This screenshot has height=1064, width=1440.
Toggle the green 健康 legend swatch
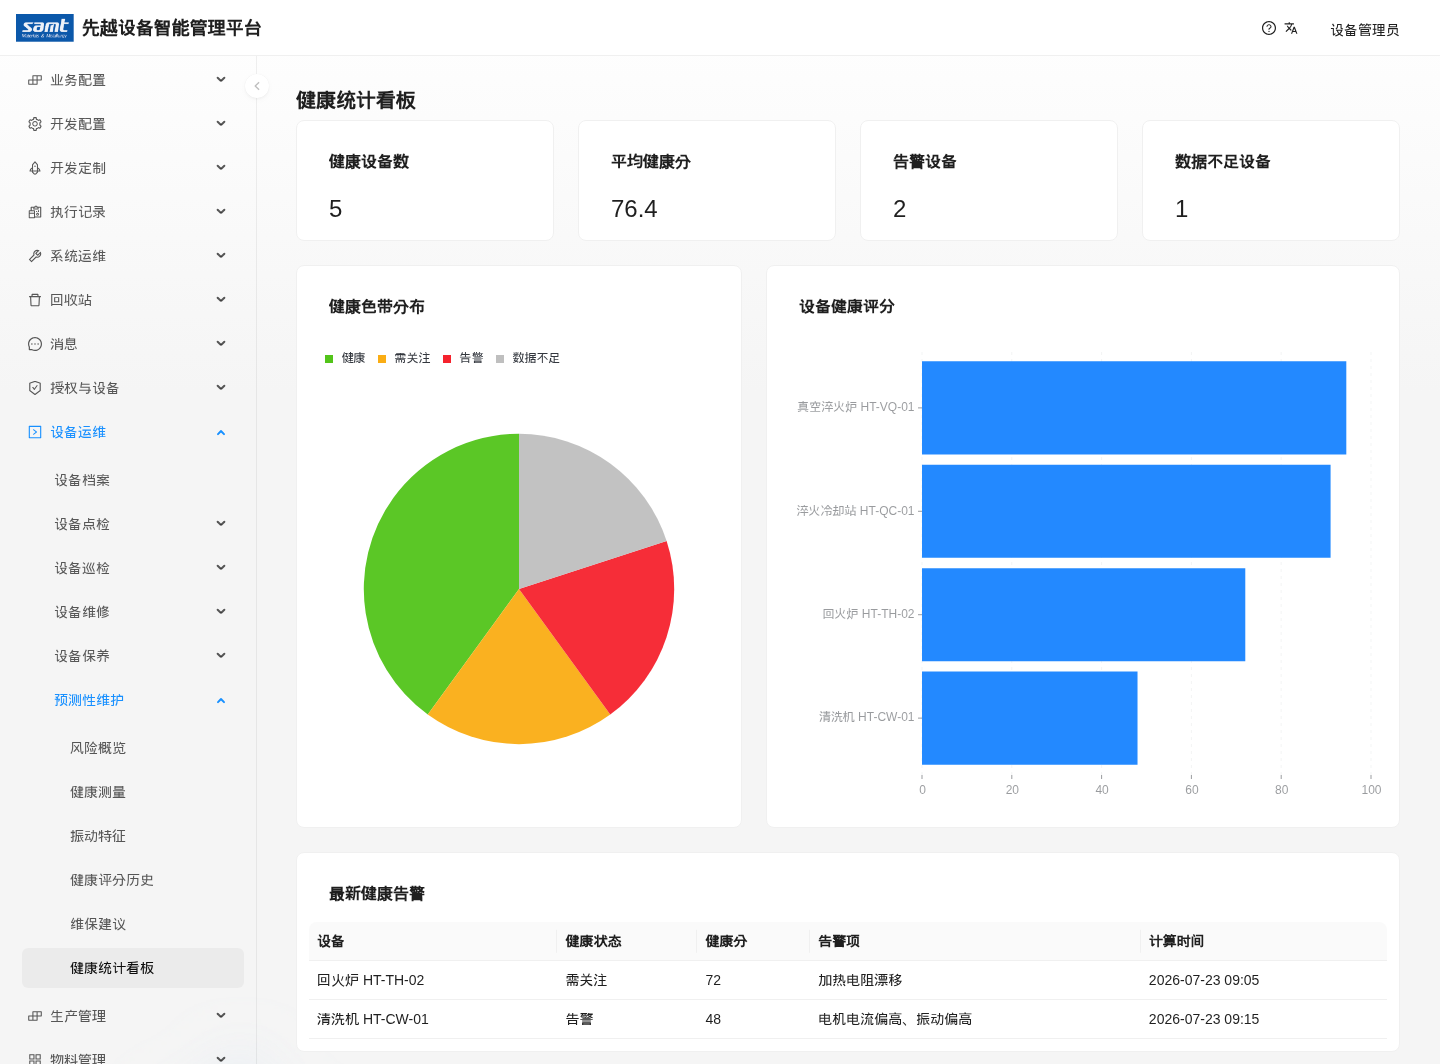click(329, 359)
